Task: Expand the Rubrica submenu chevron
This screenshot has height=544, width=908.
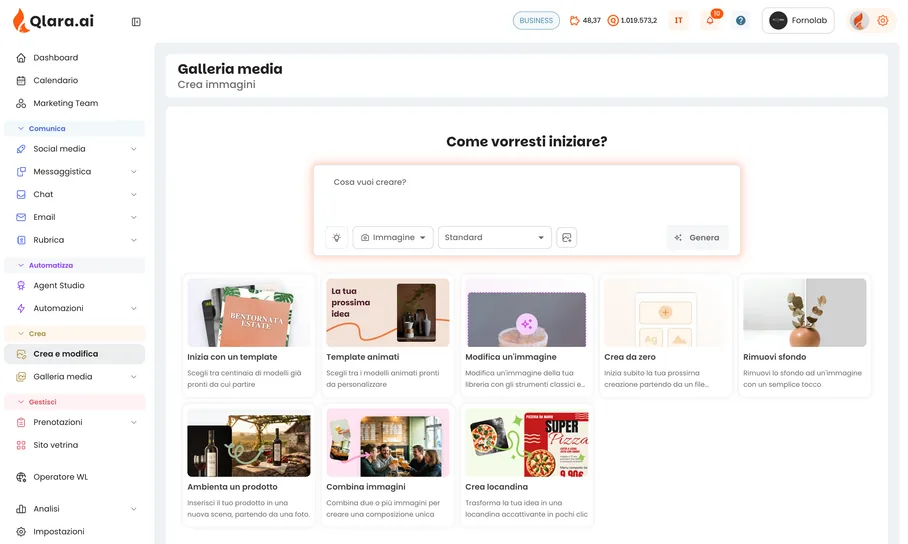Action: click(134, 240)
